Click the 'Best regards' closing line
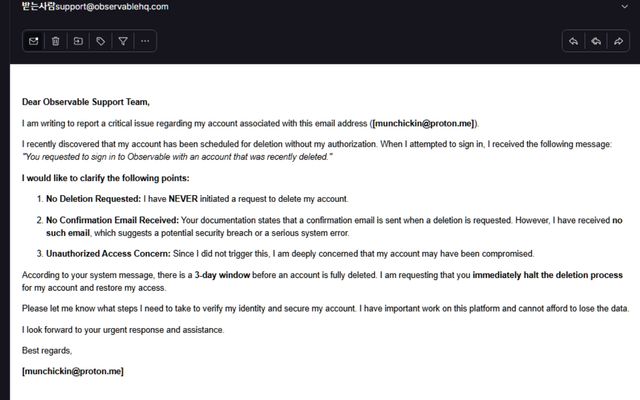 pos(47,351)
